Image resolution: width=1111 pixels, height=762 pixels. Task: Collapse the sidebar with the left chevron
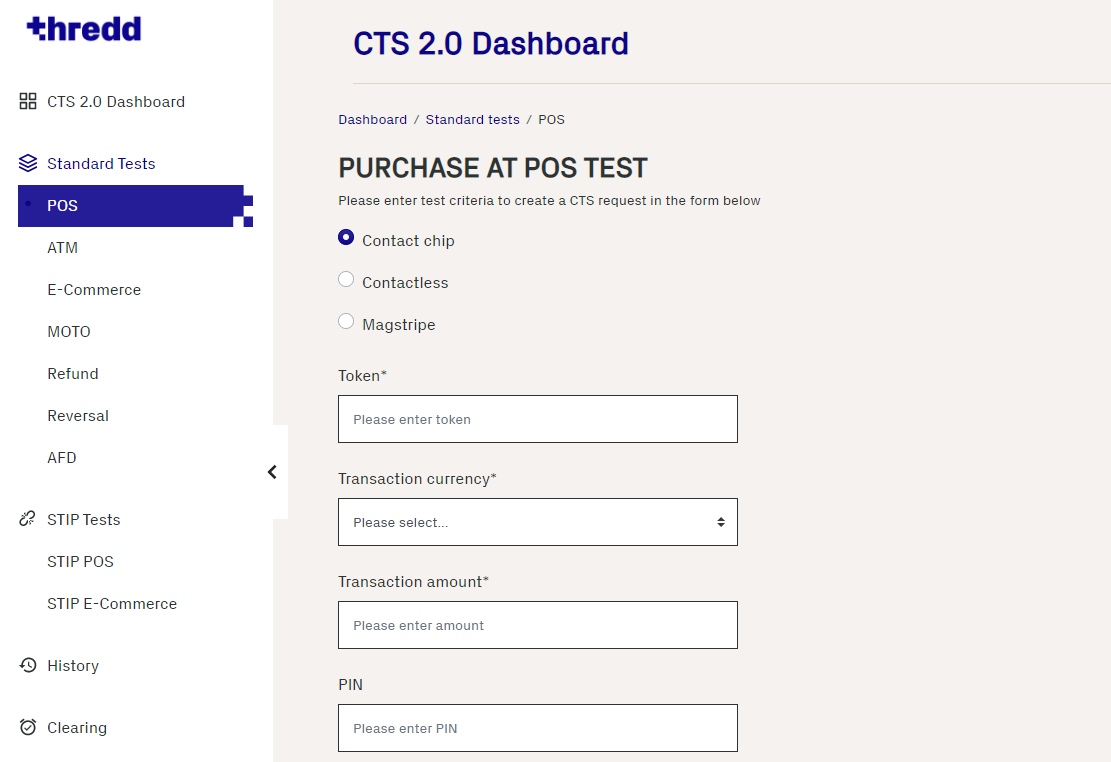[272, 472]
